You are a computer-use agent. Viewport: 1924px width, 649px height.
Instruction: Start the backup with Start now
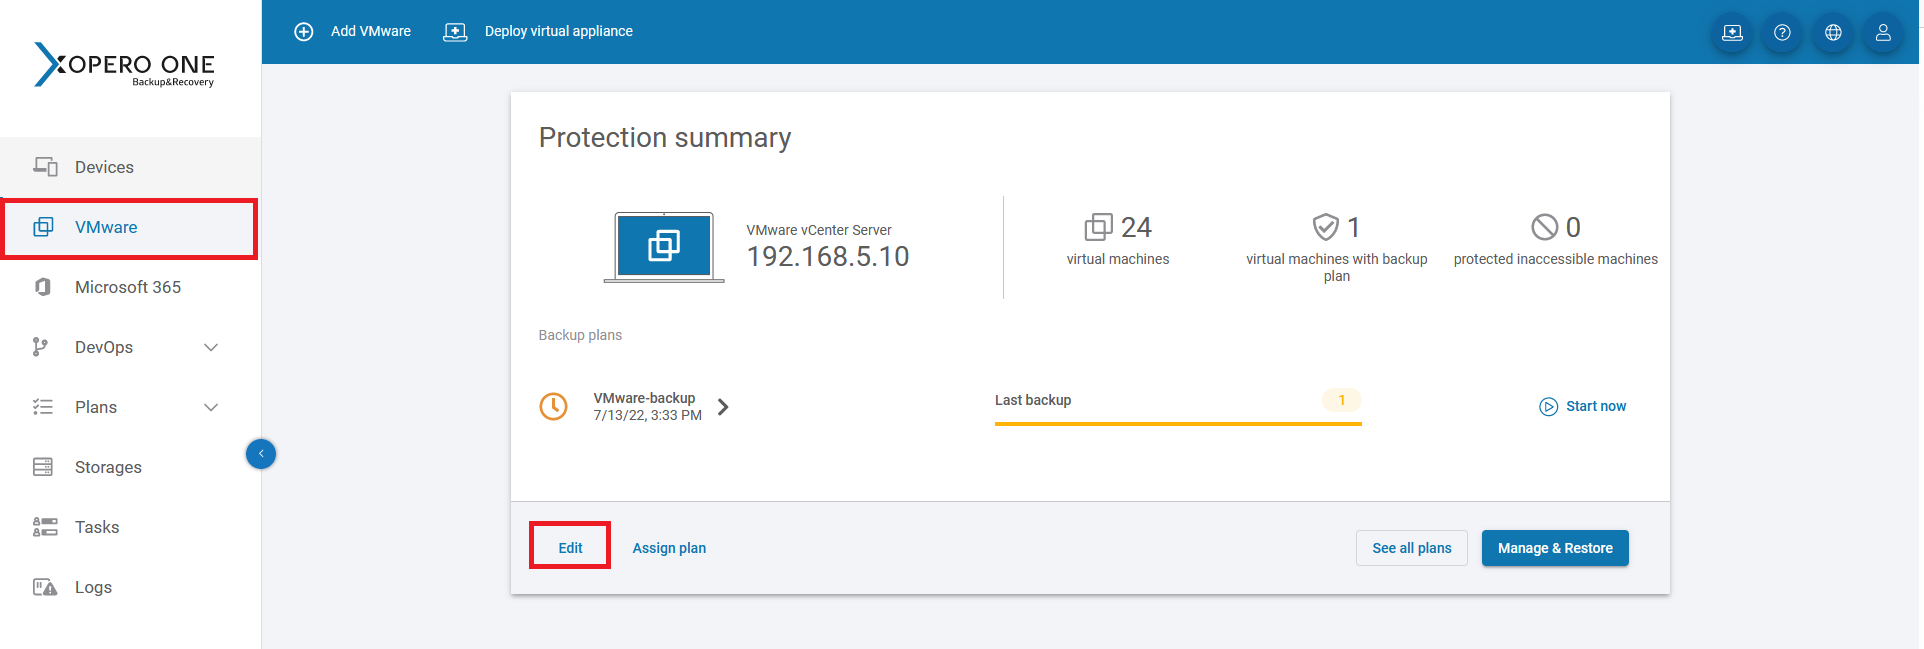tap(1596, 406)
